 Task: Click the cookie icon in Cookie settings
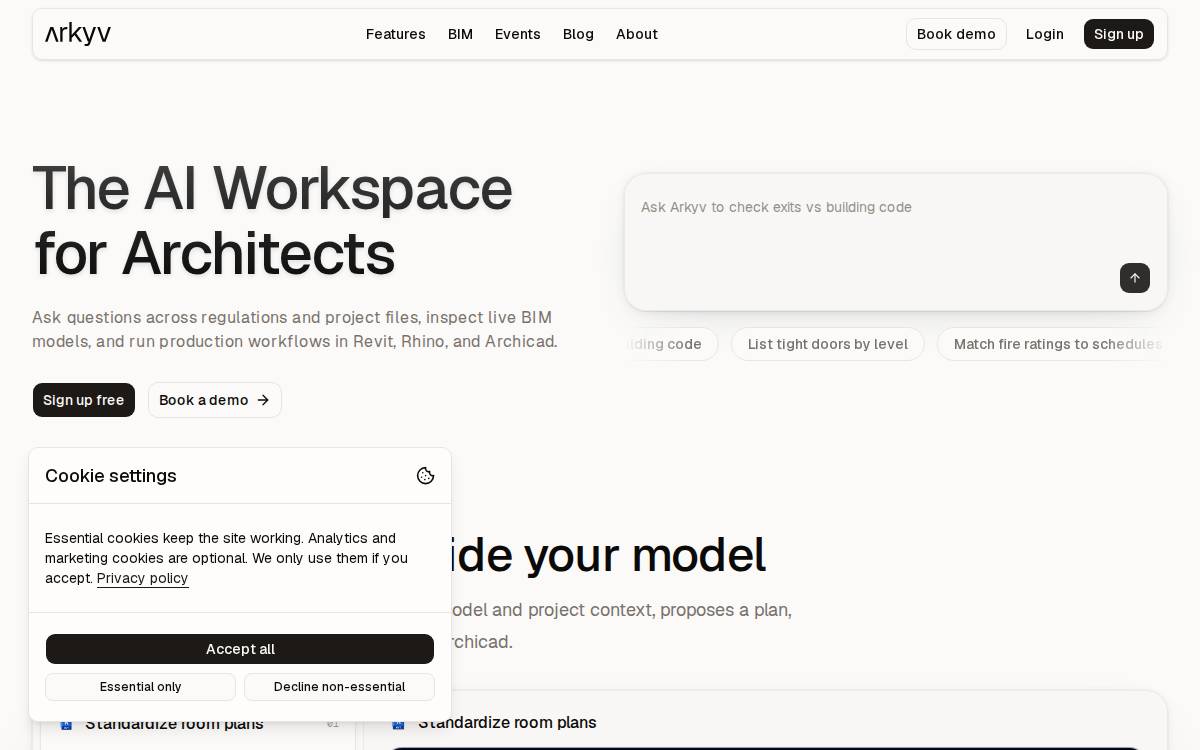click(x=425, y=476)
